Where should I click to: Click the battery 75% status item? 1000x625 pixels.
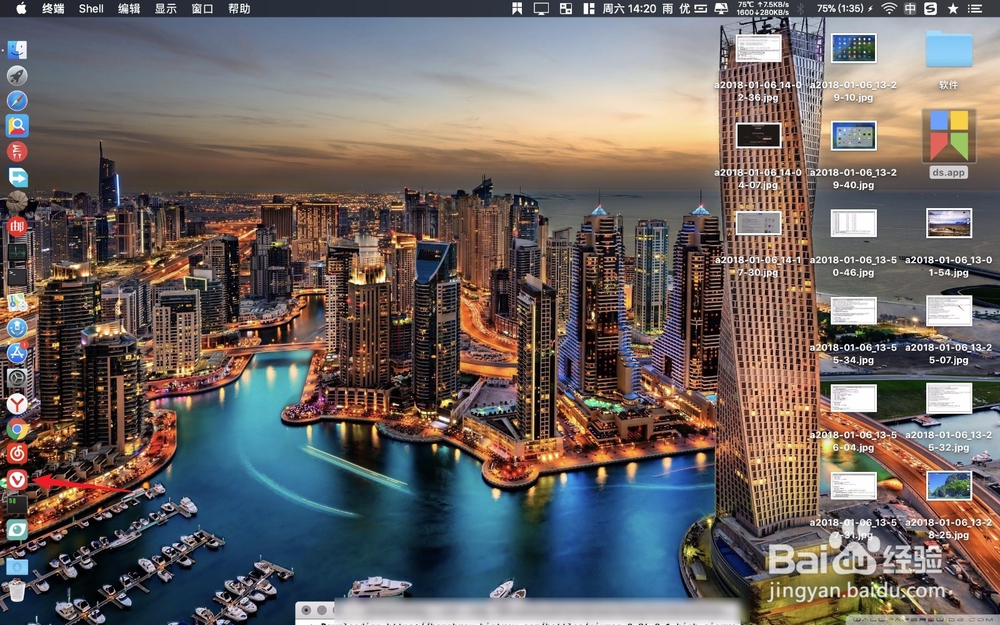[x=844, y=8]
